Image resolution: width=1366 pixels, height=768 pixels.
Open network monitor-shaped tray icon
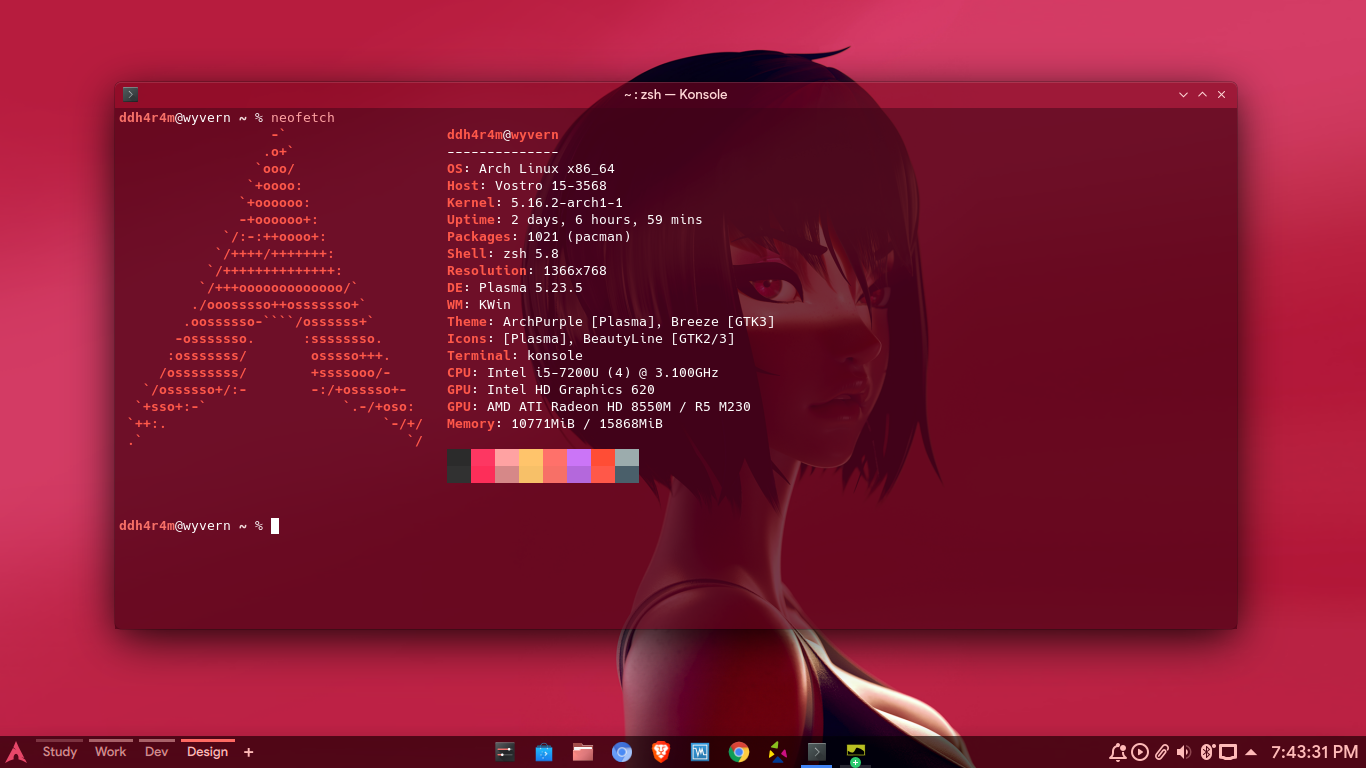tap(1228, 752)
